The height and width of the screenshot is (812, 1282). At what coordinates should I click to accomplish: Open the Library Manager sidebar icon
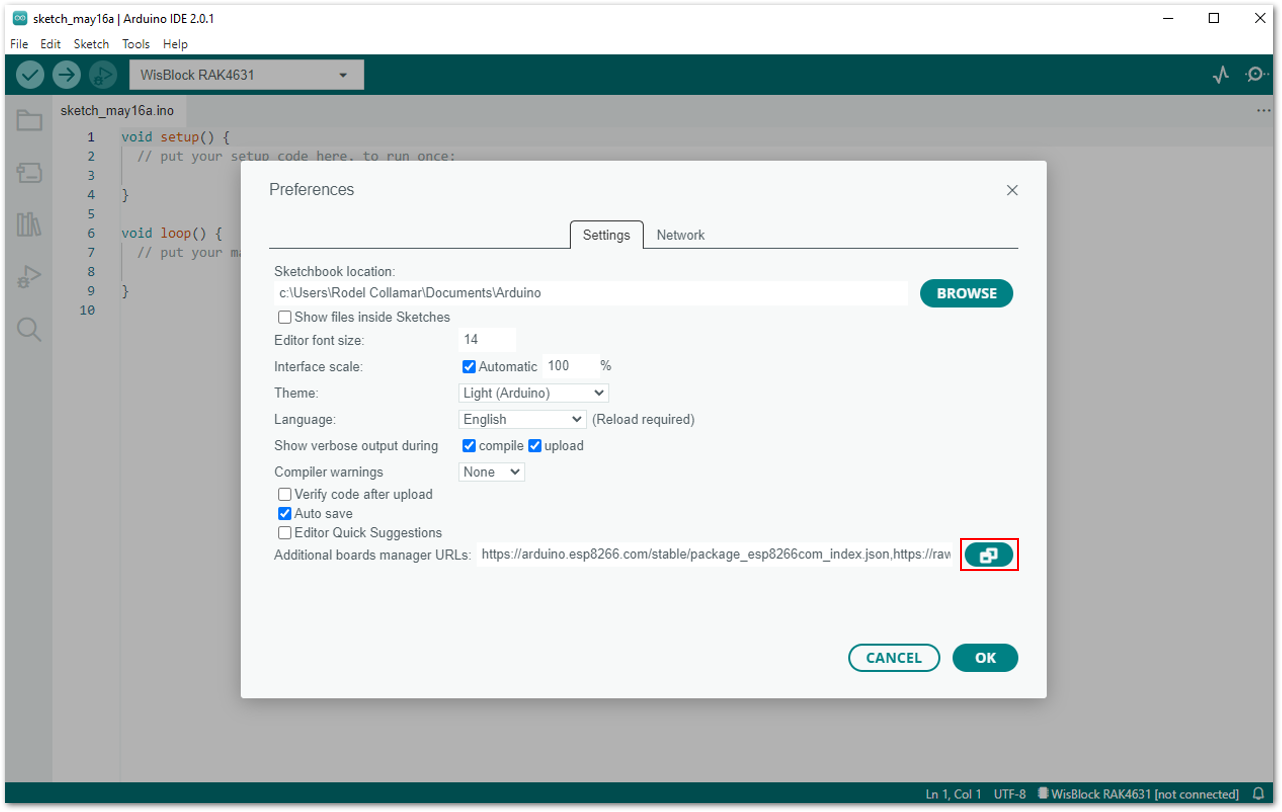pyautogui.click(x=29, y=224)
